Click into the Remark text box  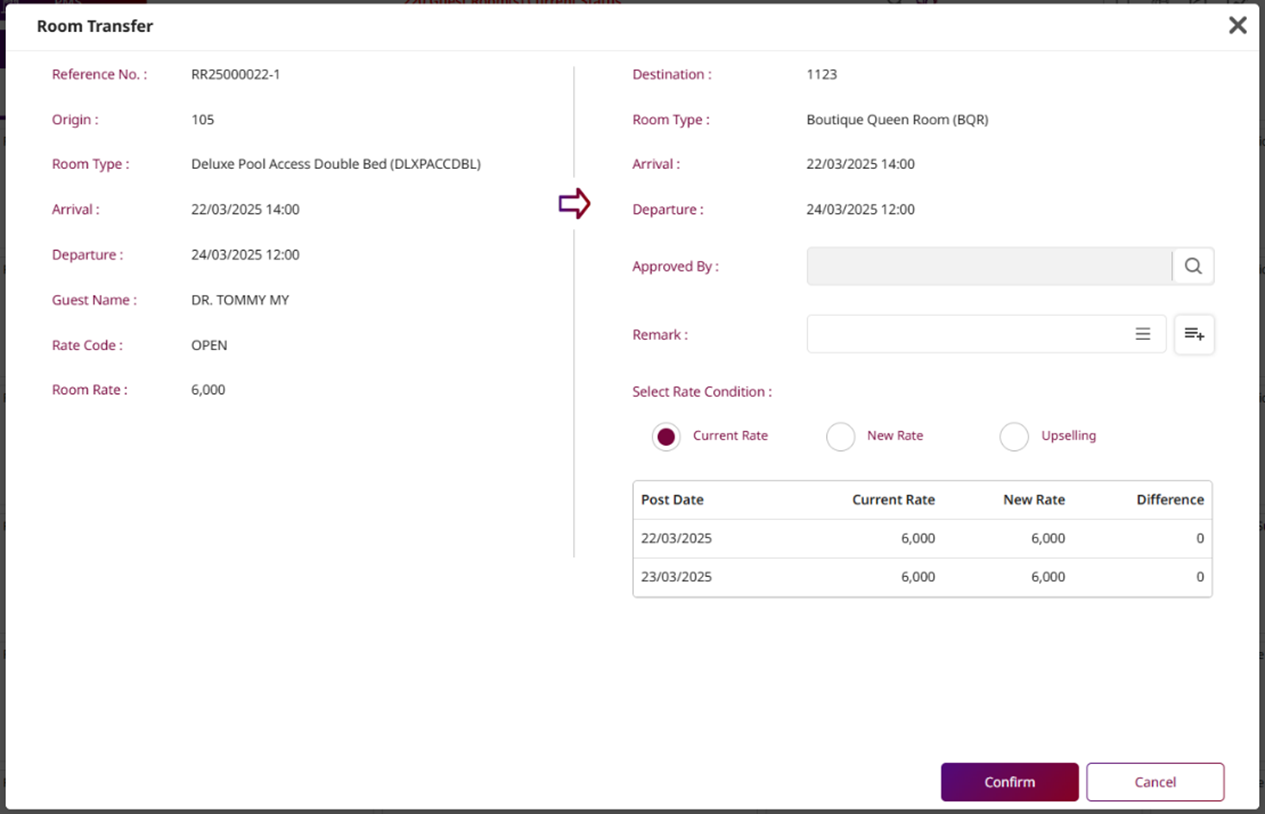(965, 334)
